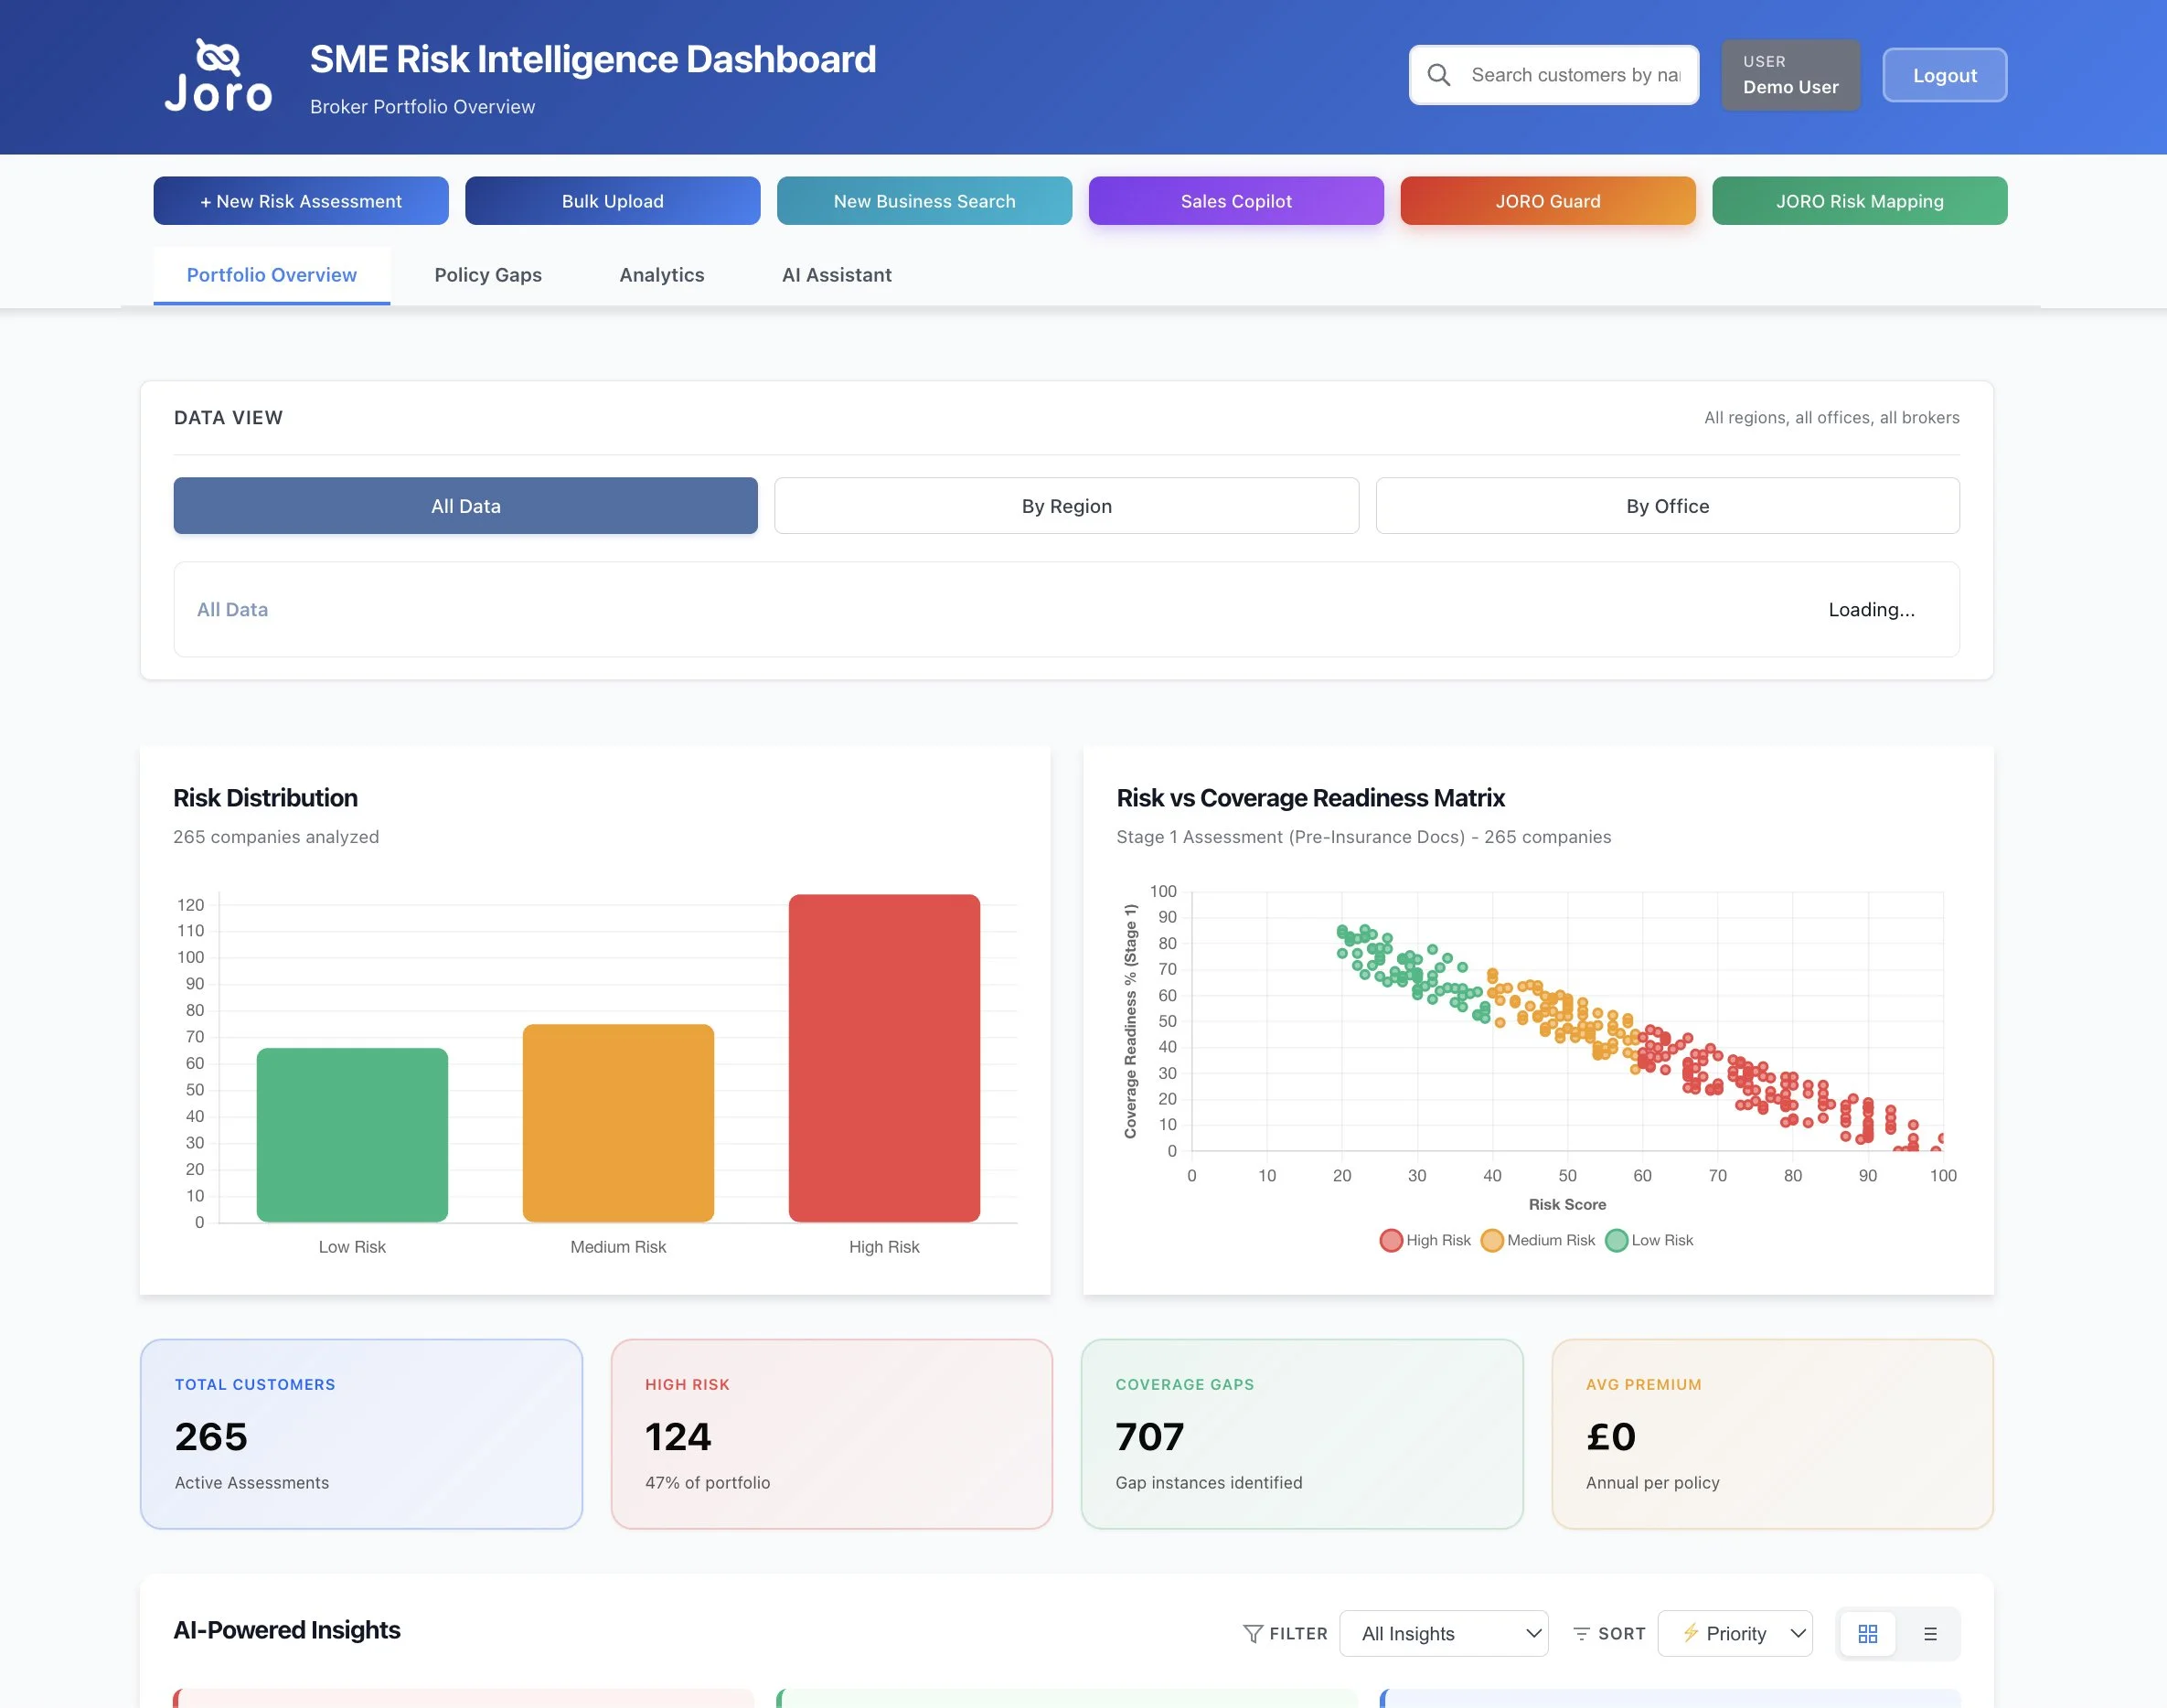Select the By Region view
The height and width of the screenshot is (1708, 2167).
[x=1066, y=506]
